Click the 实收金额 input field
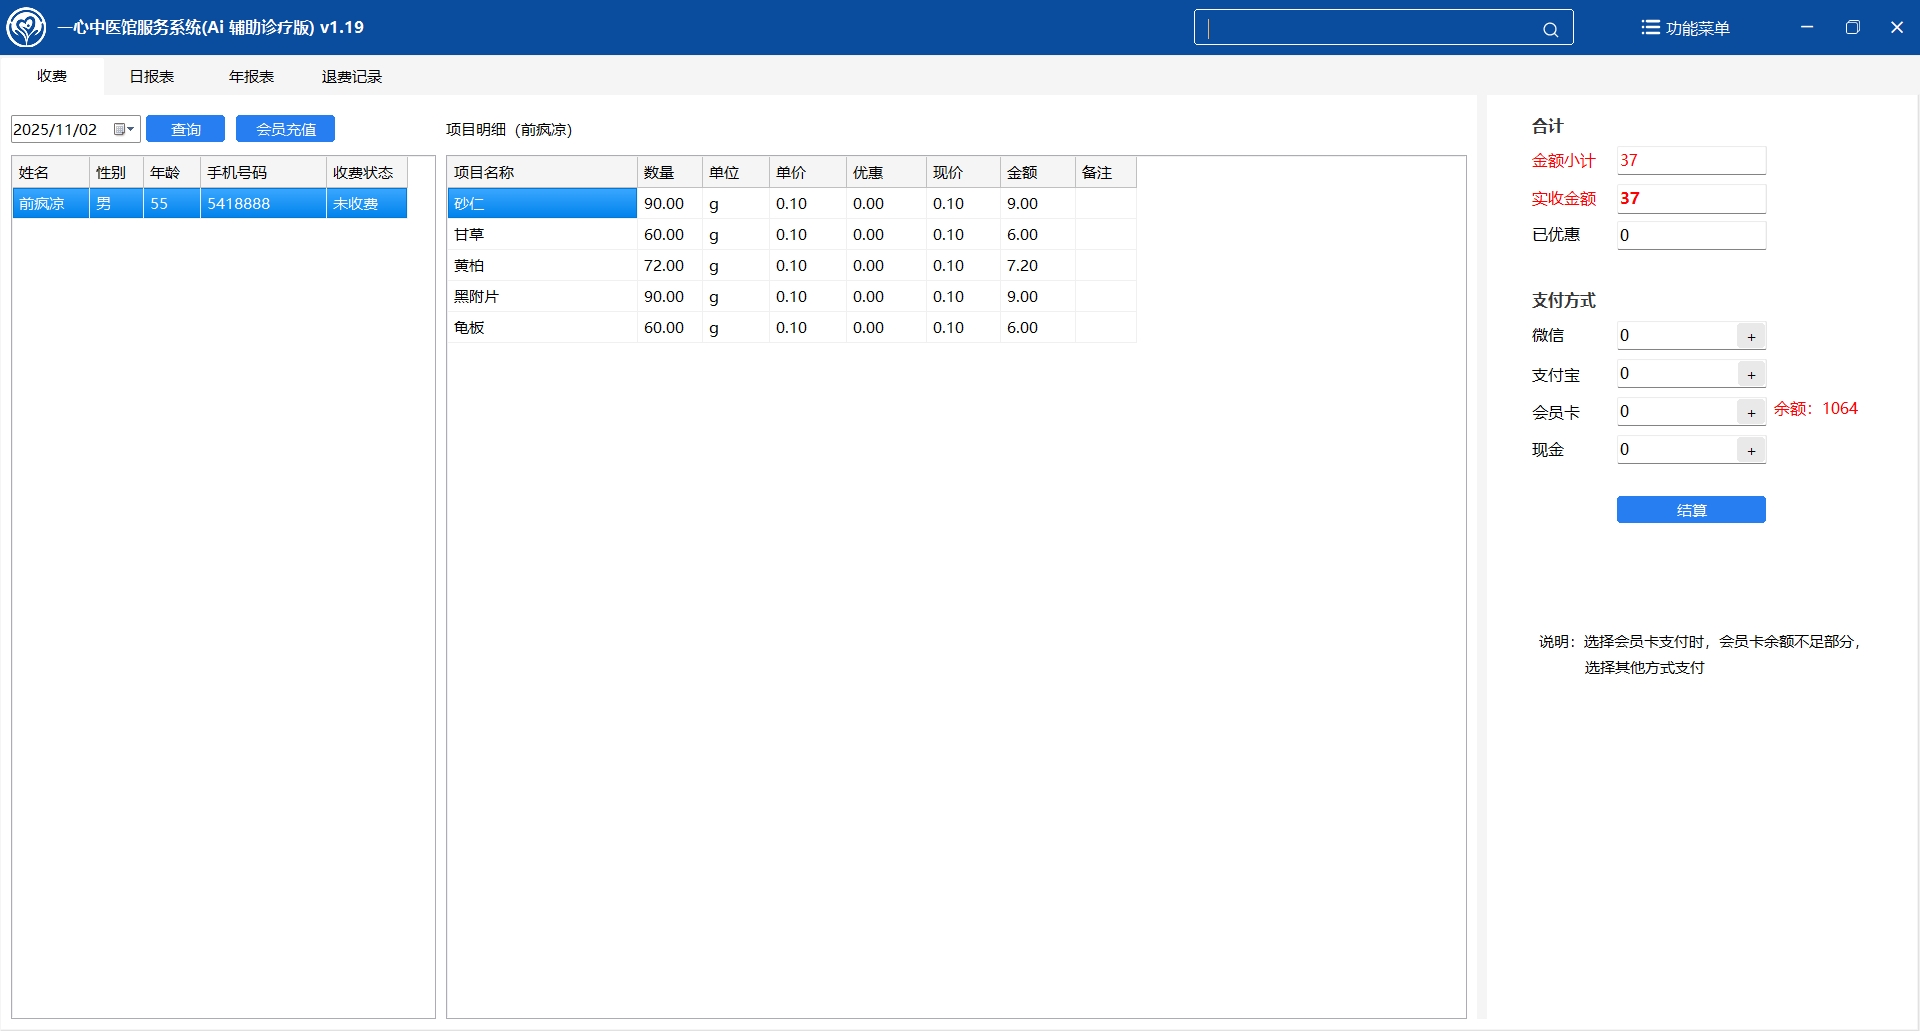 1690,199
